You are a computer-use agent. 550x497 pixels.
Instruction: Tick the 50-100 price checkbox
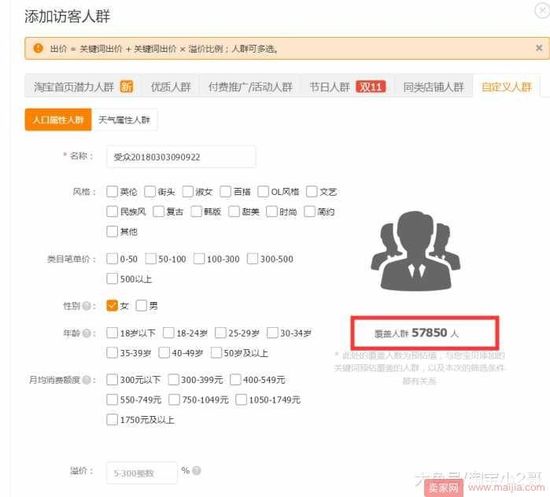click(x=151, y=259)
